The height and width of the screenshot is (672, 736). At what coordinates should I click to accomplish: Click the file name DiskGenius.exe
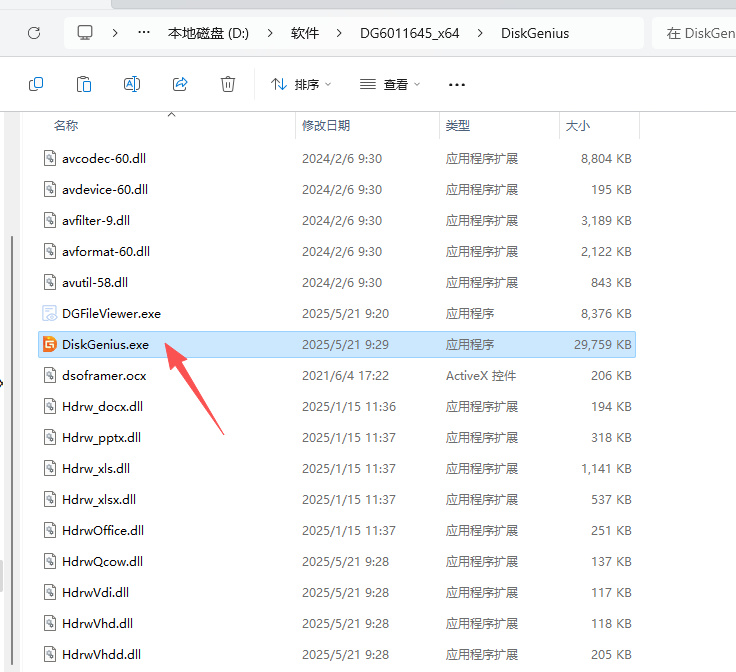(105, 344)
